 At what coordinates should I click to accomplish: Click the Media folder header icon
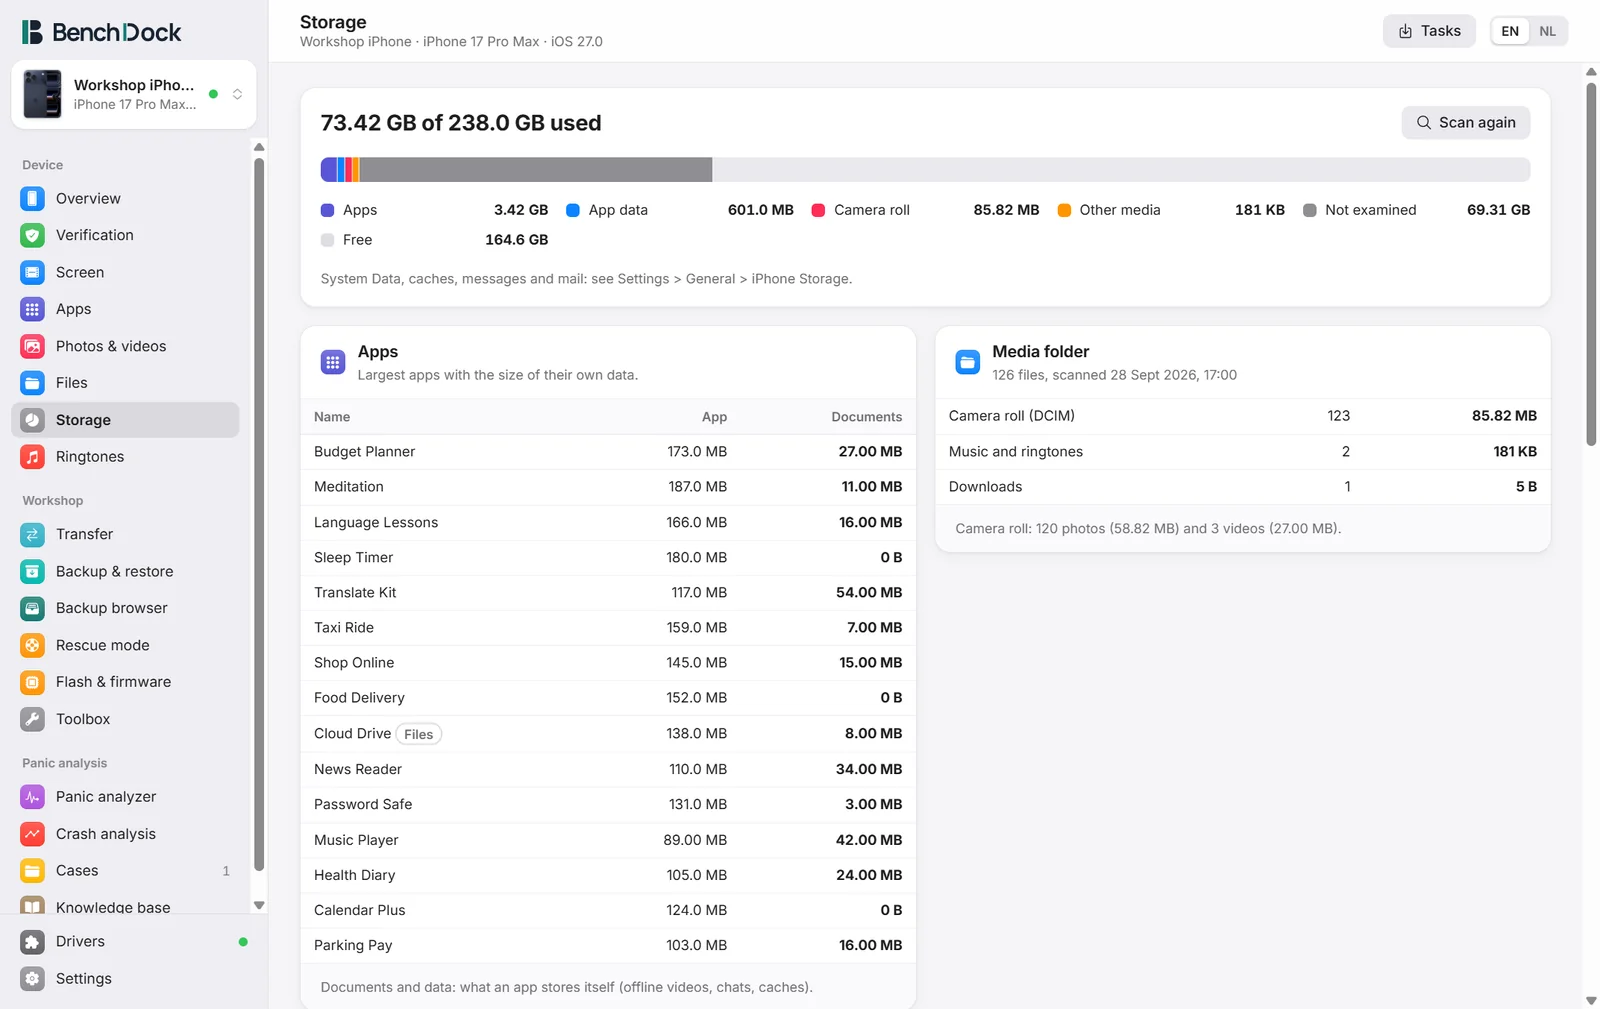point(967,362)
